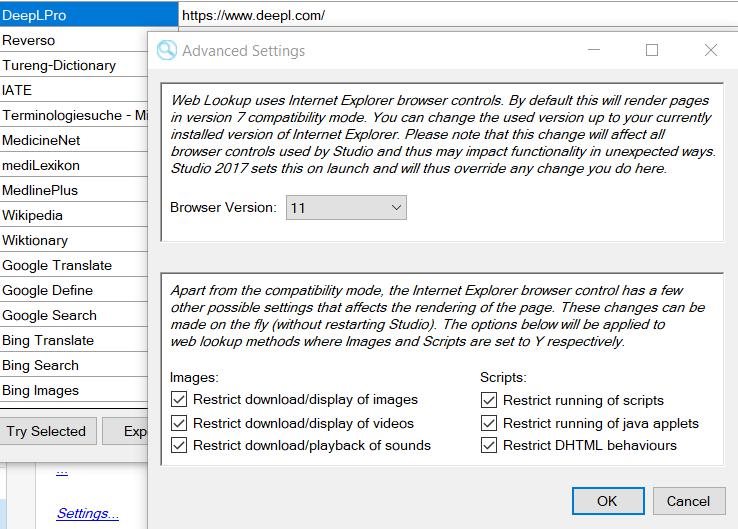Select Bing Images entry
Screen dimensions: 738x529
74,390
